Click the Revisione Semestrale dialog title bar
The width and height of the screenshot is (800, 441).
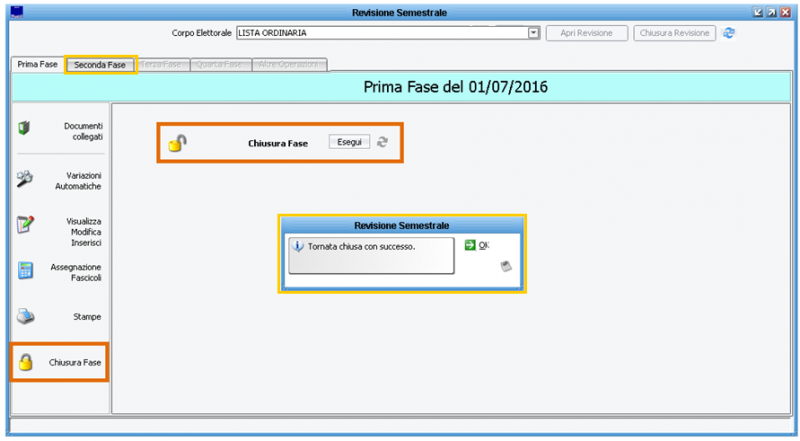[x=402, y=225]
